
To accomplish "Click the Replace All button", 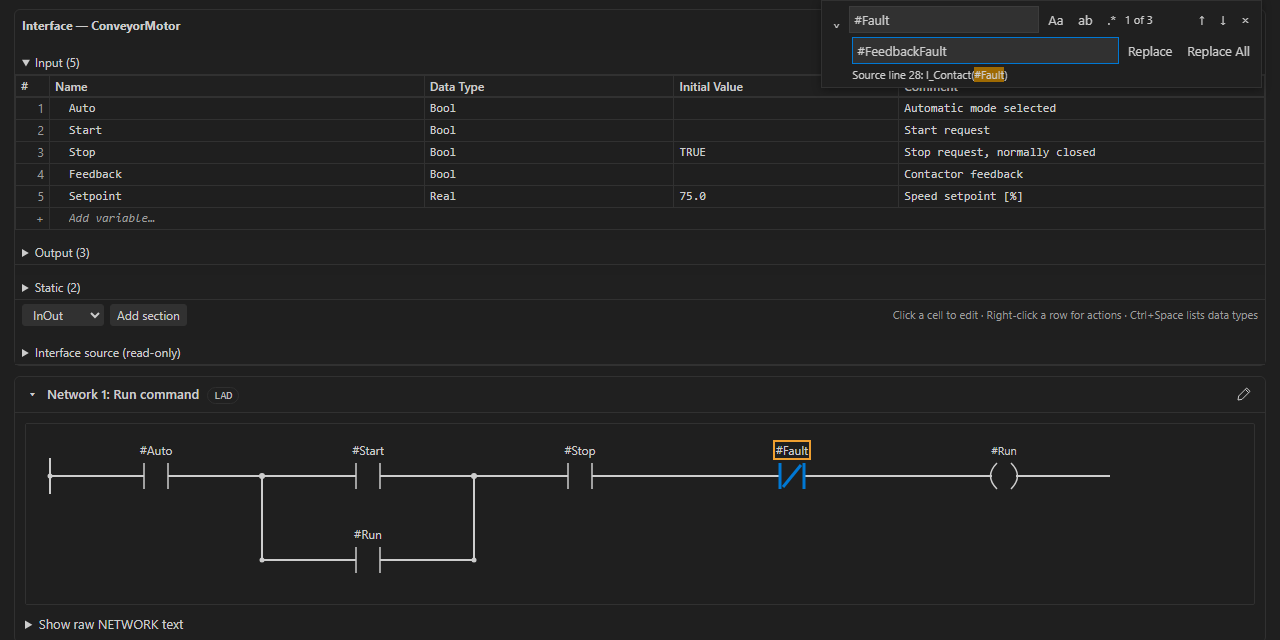I will tap(1218, 52).
